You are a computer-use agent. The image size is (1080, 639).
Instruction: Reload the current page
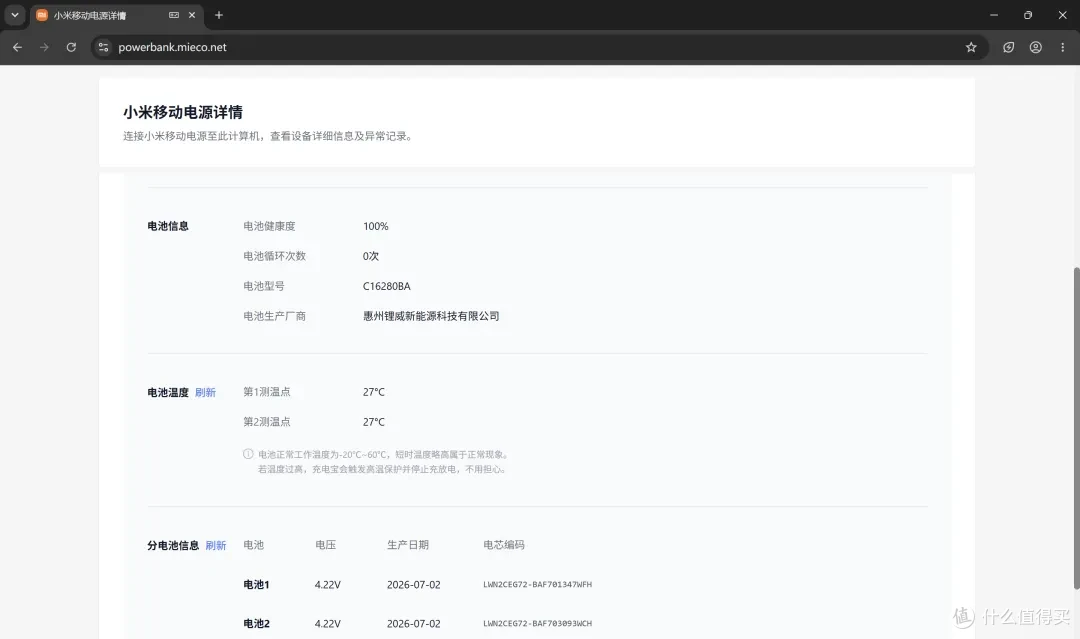(71, 48)
